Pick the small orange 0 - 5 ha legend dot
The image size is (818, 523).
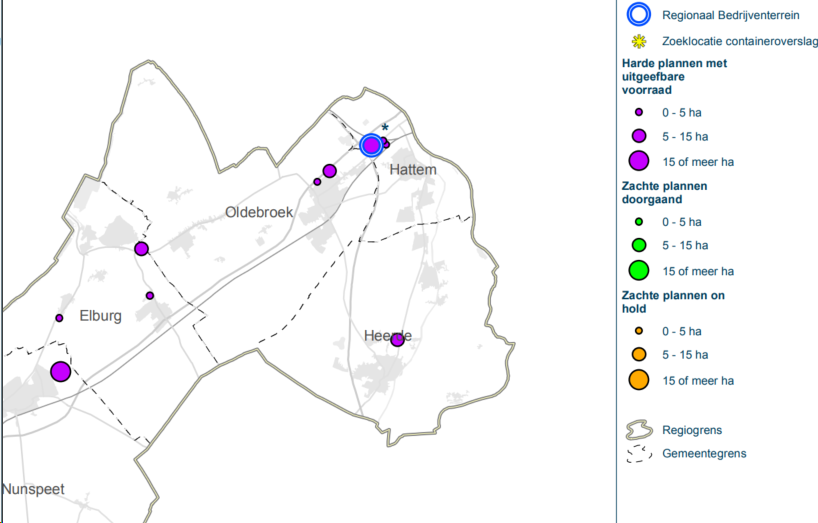(638, 331)
